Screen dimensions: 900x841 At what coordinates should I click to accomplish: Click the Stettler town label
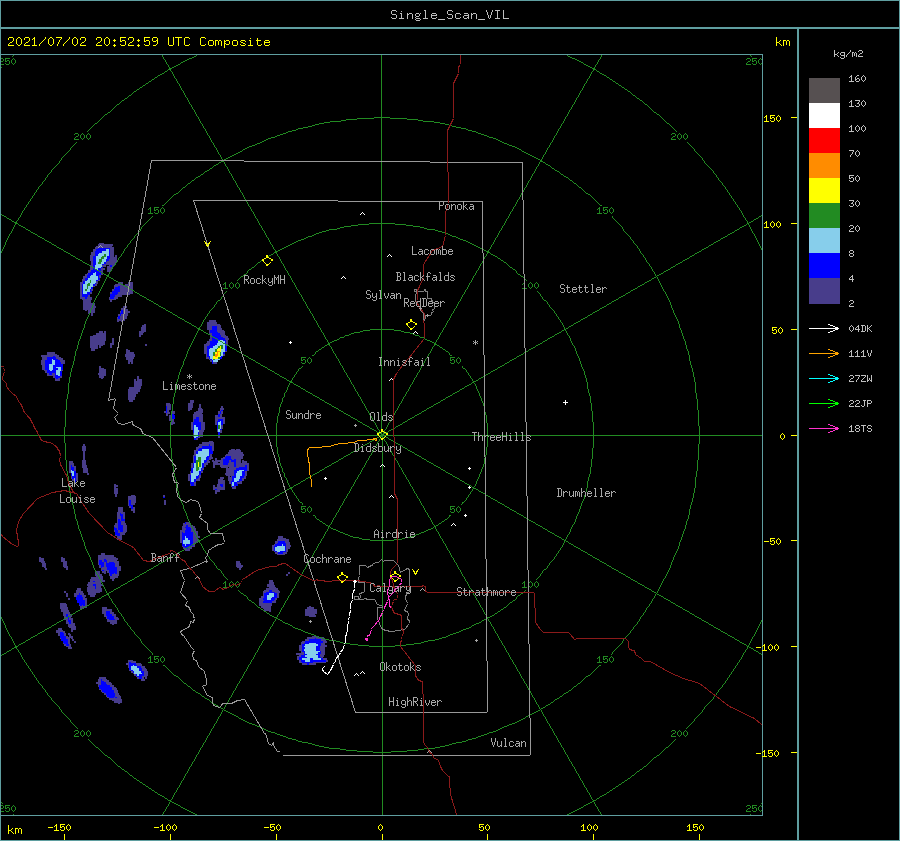click(583, 289)
